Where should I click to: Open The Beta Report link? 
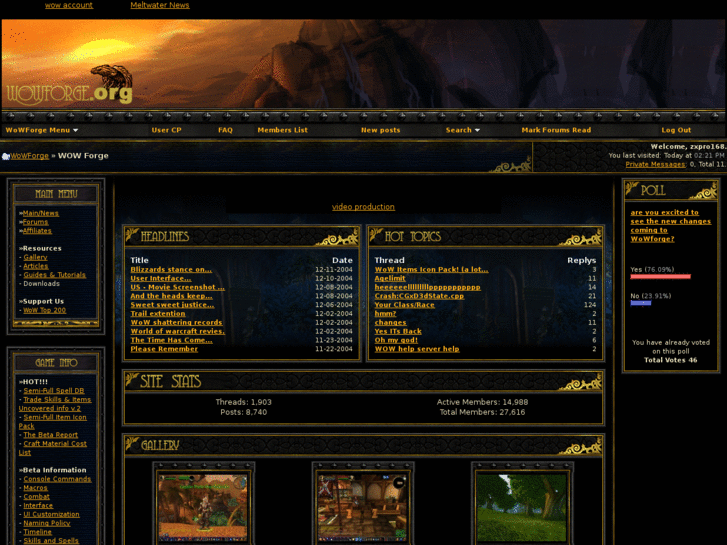click(51, 435)
